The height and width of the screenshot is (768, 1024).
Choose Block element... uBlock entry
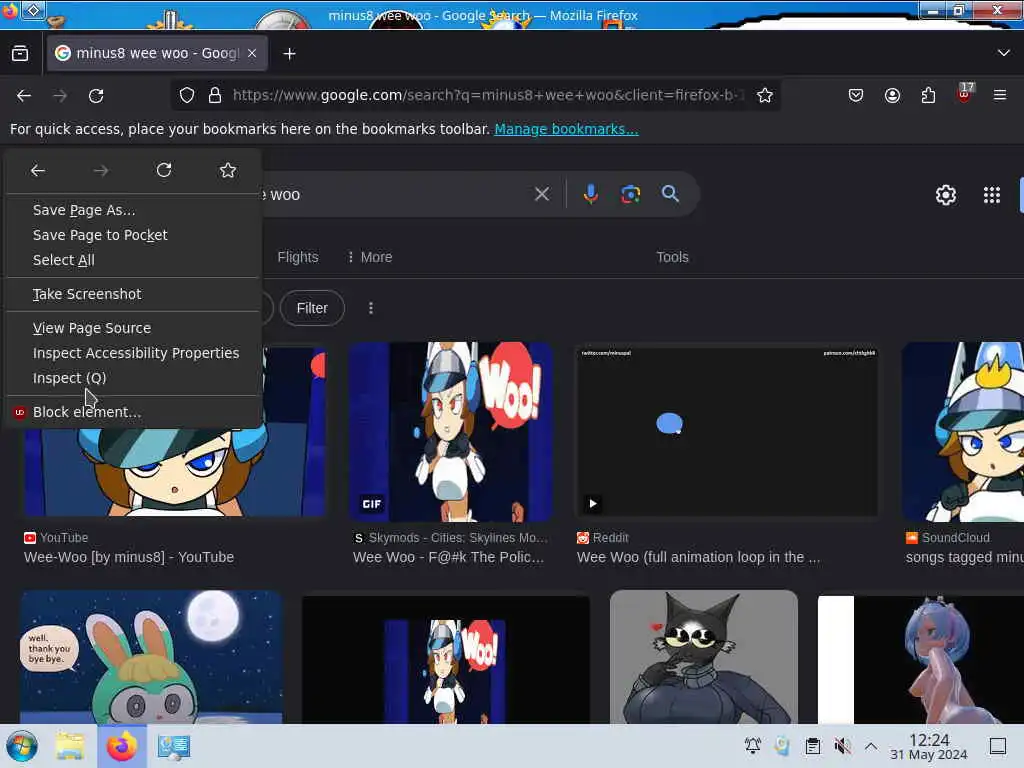[134, 412]
